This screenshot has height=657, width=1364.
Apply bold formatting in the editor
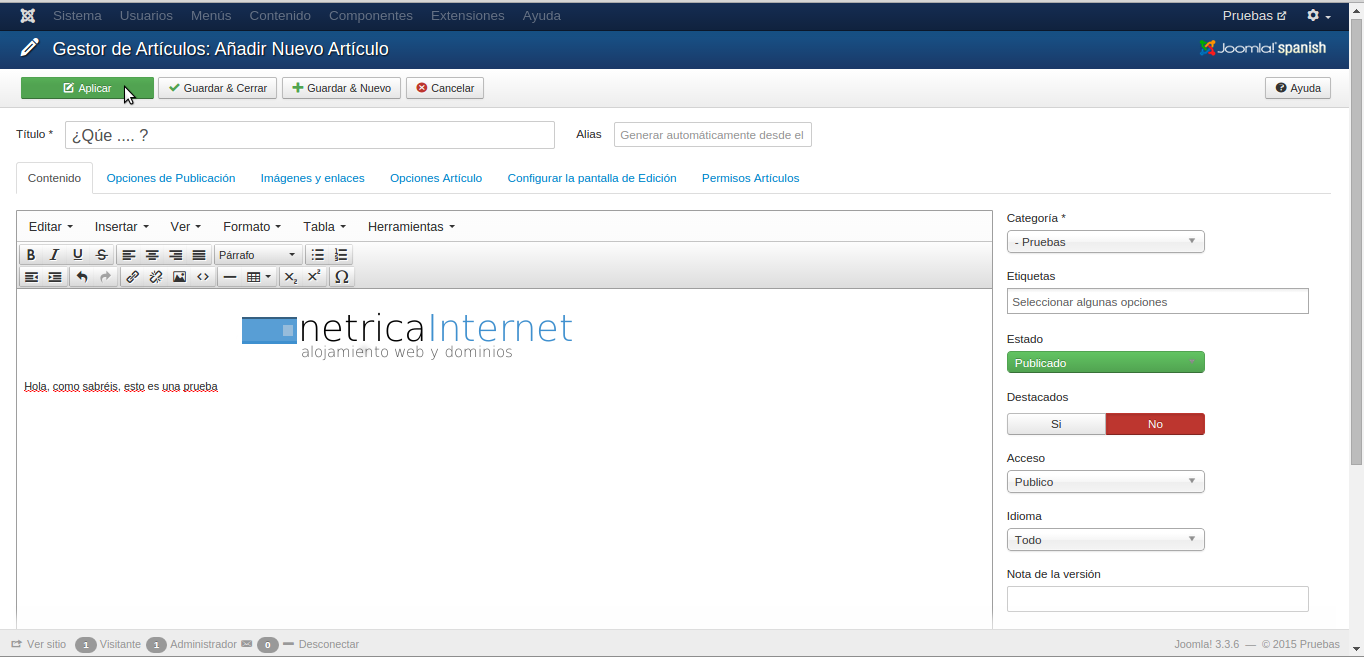pos(31,255)
